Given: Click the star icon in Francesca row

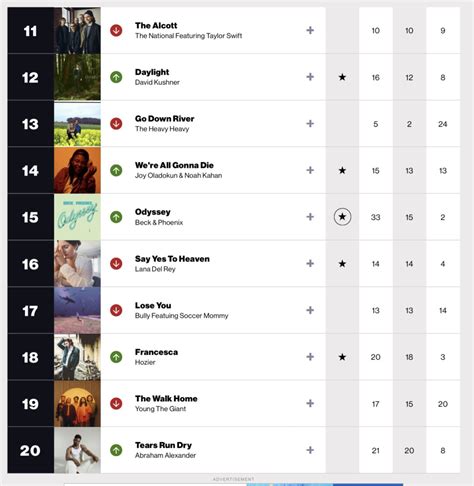Looking at the screenshot, I should tap(342, 357).
